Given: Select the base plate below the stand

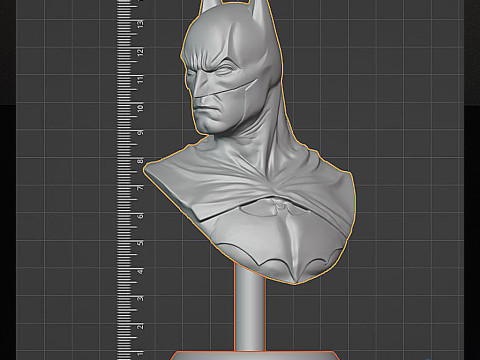Looking at the screenshot, I should click(255, 356).
